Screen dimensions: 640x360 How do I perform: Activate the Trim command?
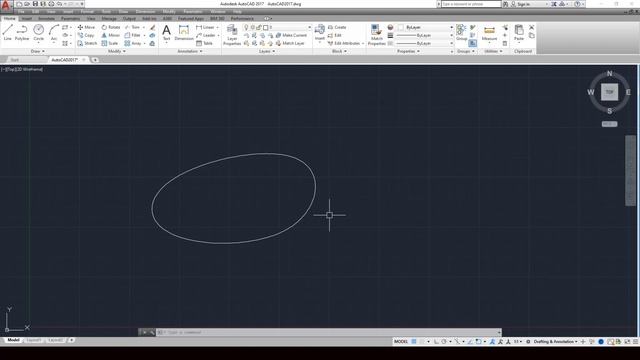[x=133, y=27]
